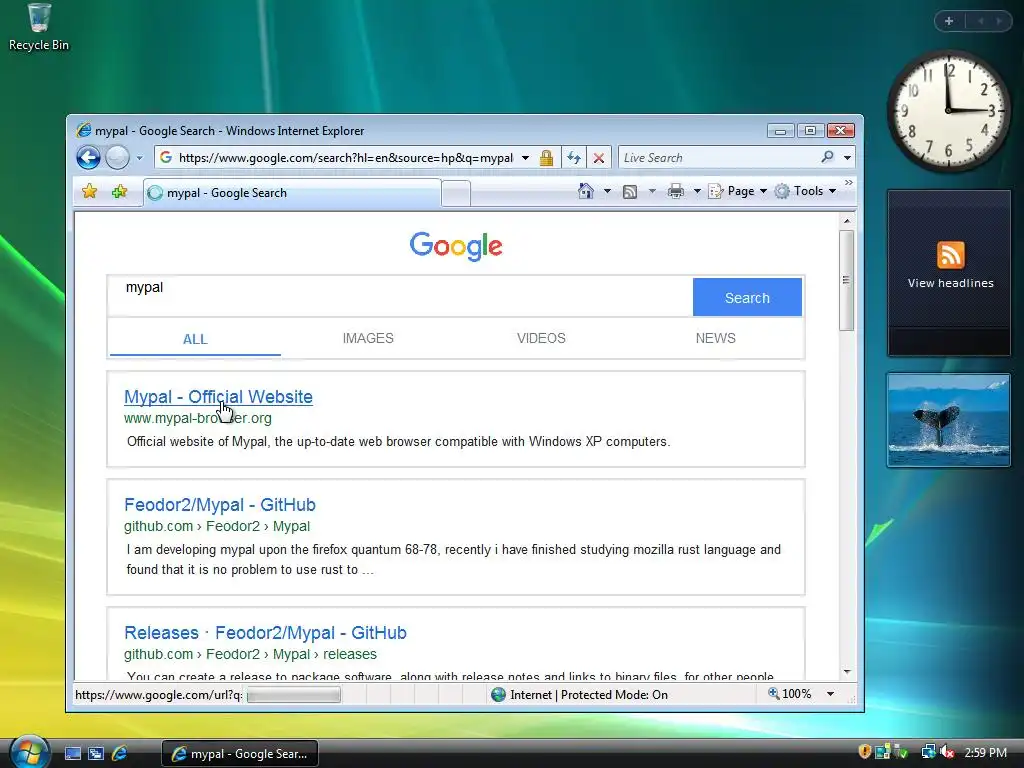Open the Favorites Center star
The width and height of the screenshot is (1024, 768).
[89, 191]
